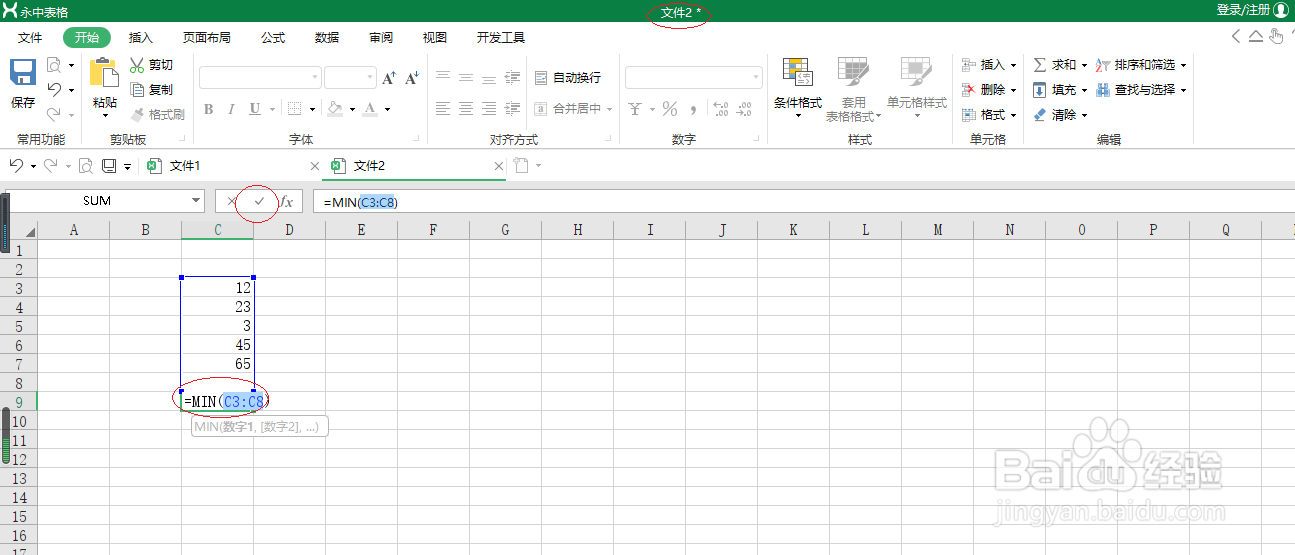
Task: Open the font name dropdown
Action: tap(315, 77)
